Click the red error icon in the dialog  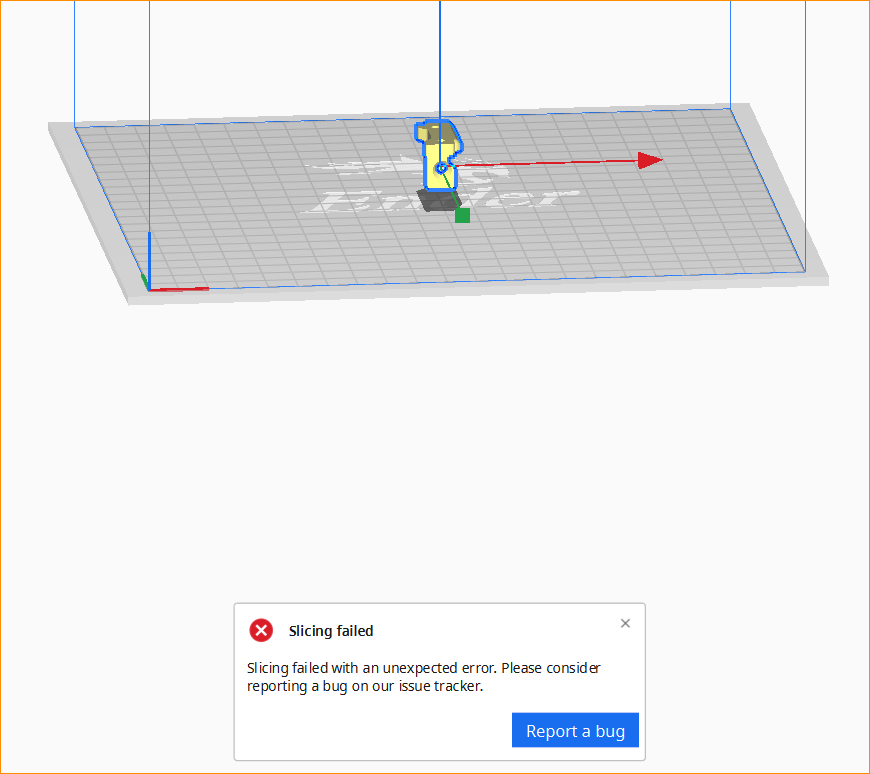click(x=261, y=630)
